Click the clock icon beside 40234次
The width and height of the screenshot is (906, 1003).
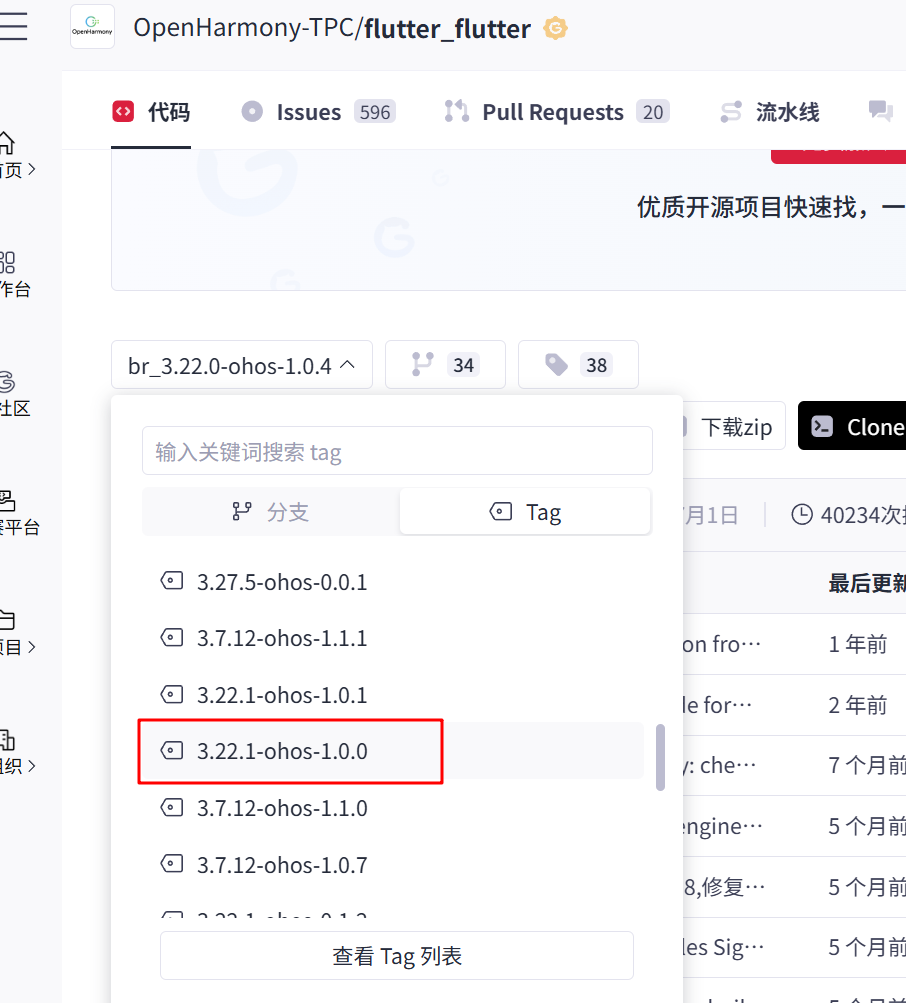pos(802,514)
